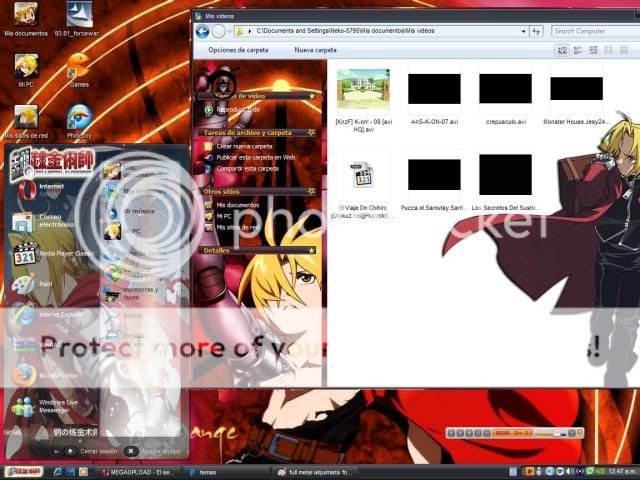Click the Explorer forward navigation button

[x=219, y=31]
